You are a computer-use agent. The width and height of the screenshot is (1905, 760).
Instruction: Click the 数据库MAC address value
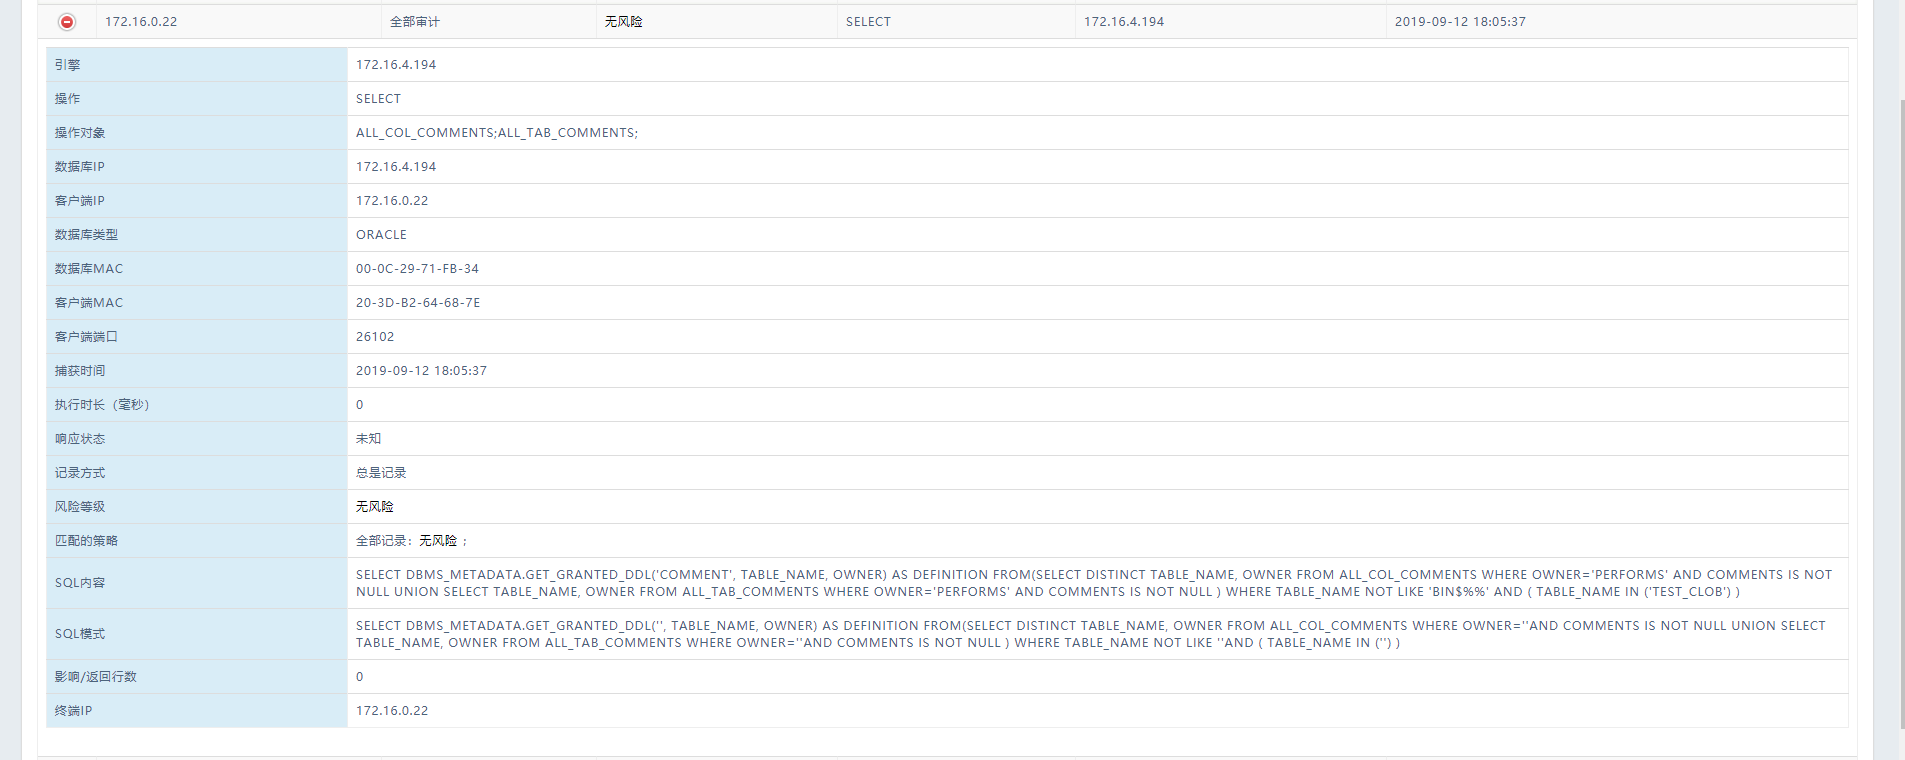click(x=417, y=269)
